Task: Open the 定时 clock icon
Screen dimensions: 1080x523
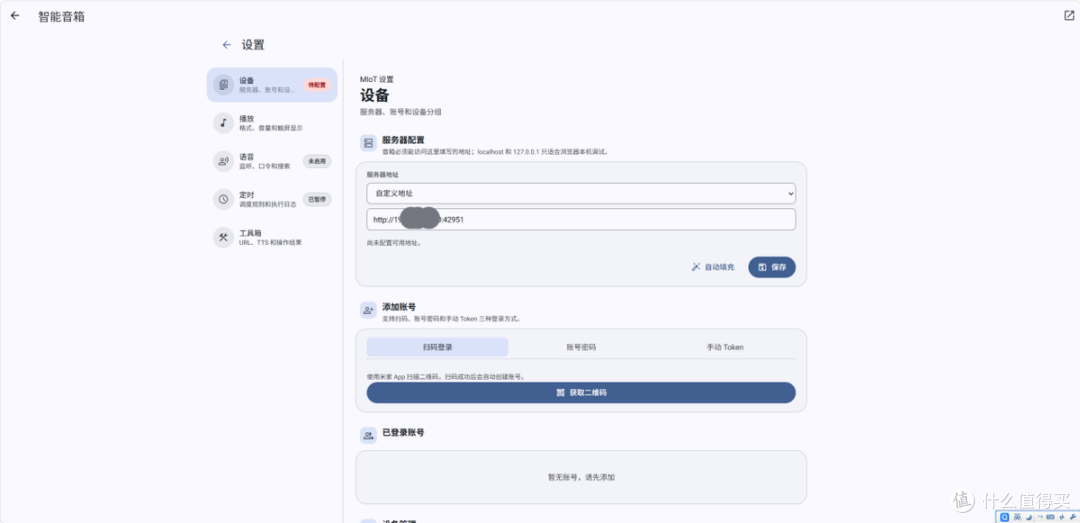Action: pos(223,199)
